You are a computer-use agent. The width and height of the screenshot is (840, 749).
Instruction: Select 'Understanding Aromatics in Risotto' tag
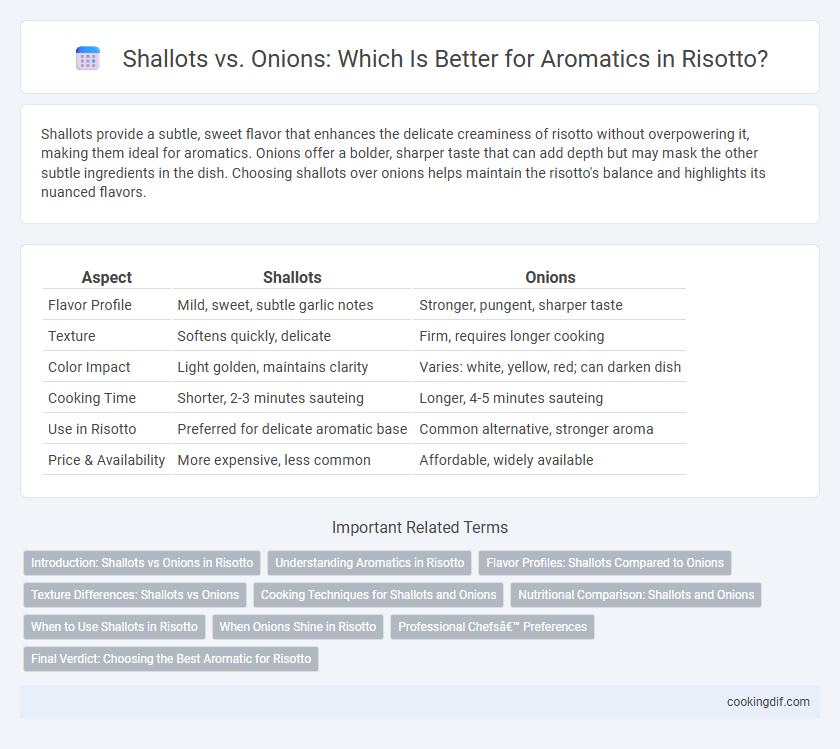click(x=370, y=563)
